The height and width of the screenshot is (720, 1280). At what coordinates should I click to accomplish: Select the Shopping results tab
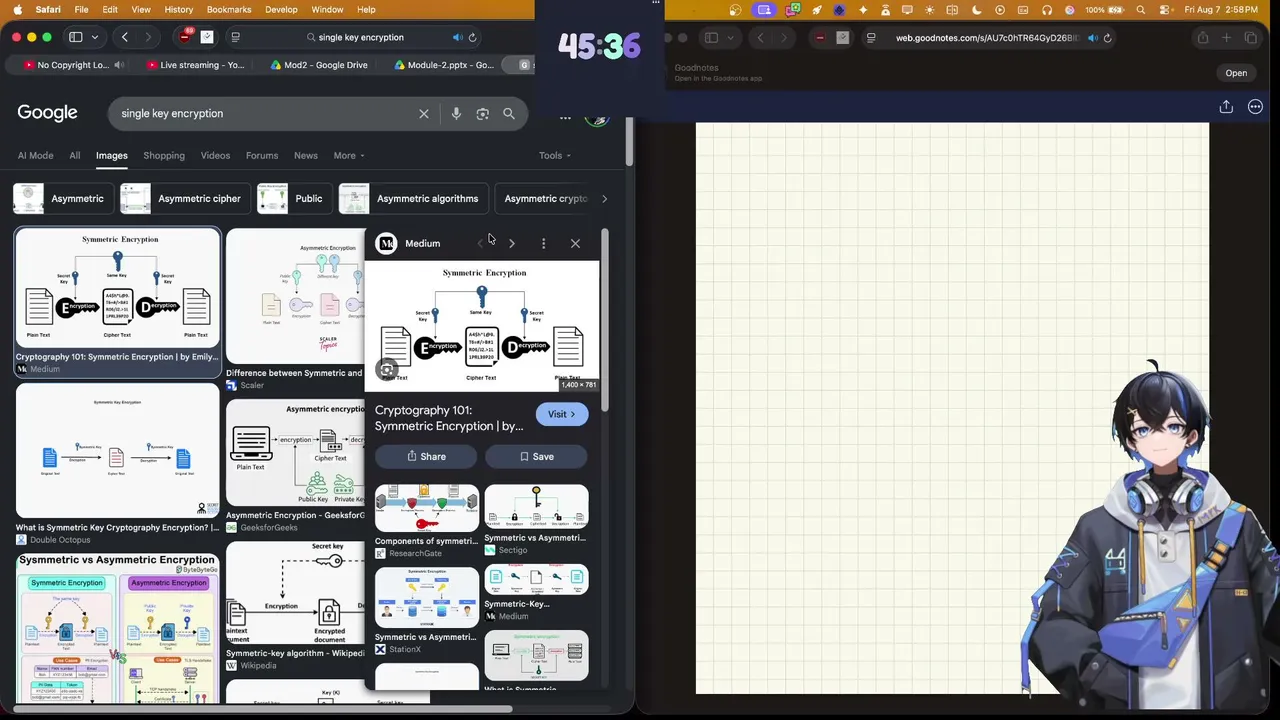164,156
